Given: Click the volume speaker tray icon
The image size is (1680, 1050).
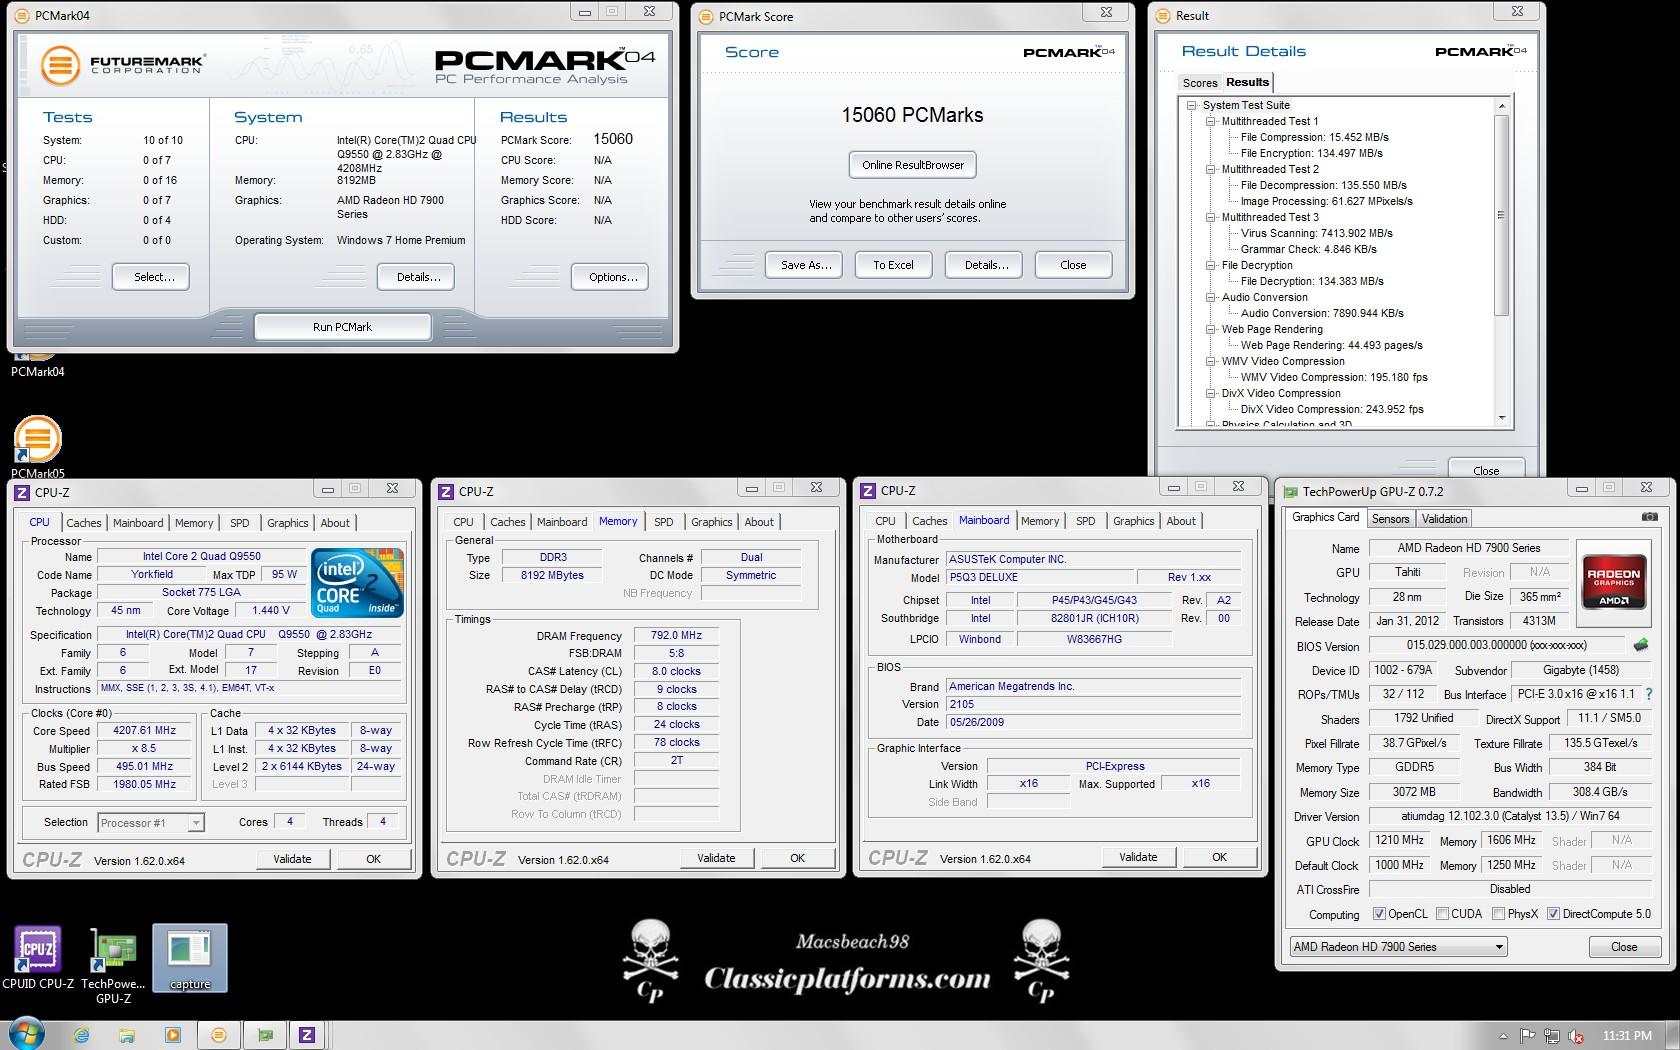Looking at the screenshot, I should pyautogui.click(x=1576, y=1036).
